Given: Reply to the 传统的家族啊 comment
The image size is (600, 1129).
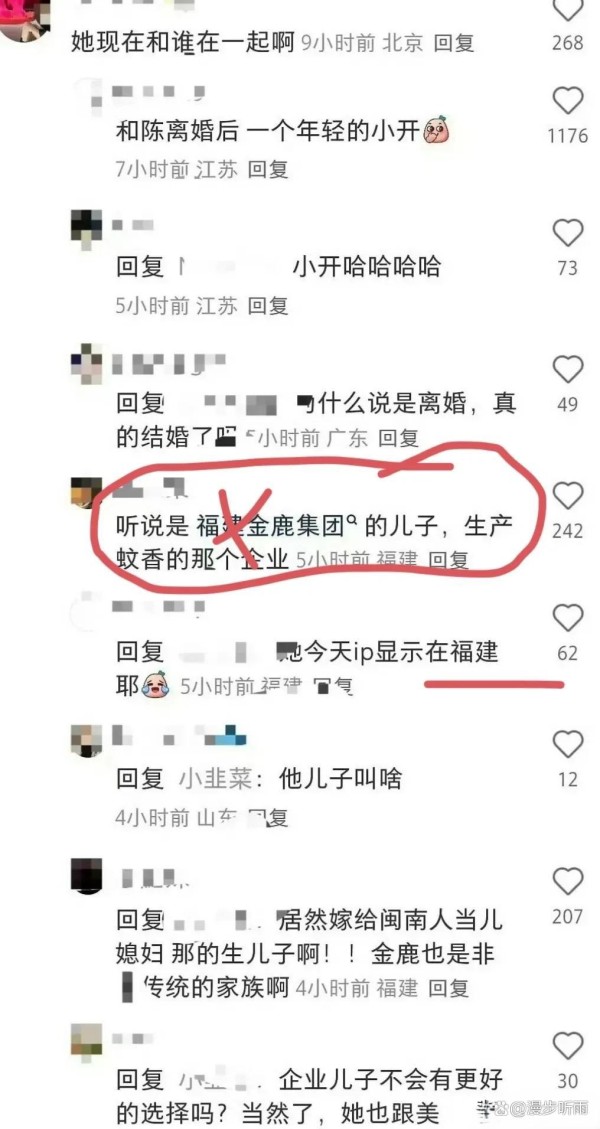Looking at the screenshot, I should pyautogui.click(x=449, y=988).
